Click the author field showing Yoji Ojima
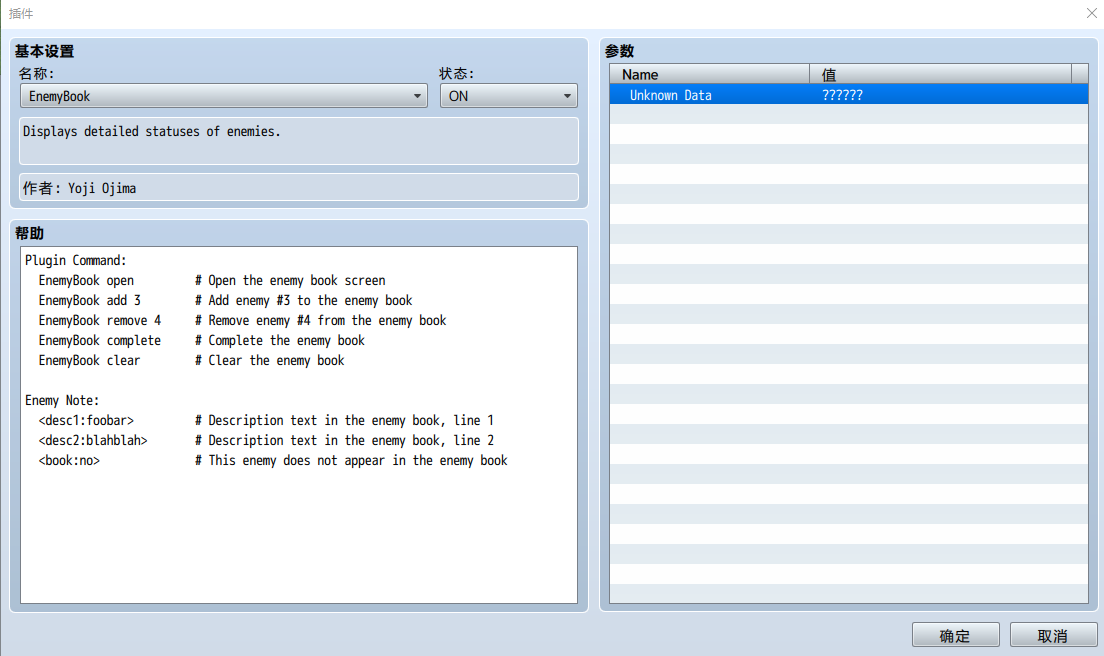 [299, 188]
